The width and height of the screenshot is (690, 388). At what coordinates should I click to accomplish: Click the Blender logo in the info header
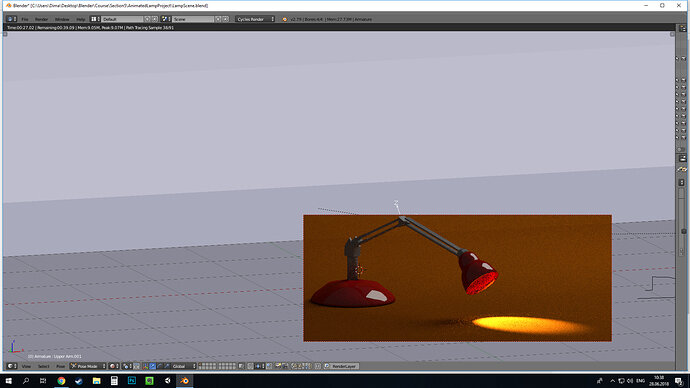coord(285,19)
